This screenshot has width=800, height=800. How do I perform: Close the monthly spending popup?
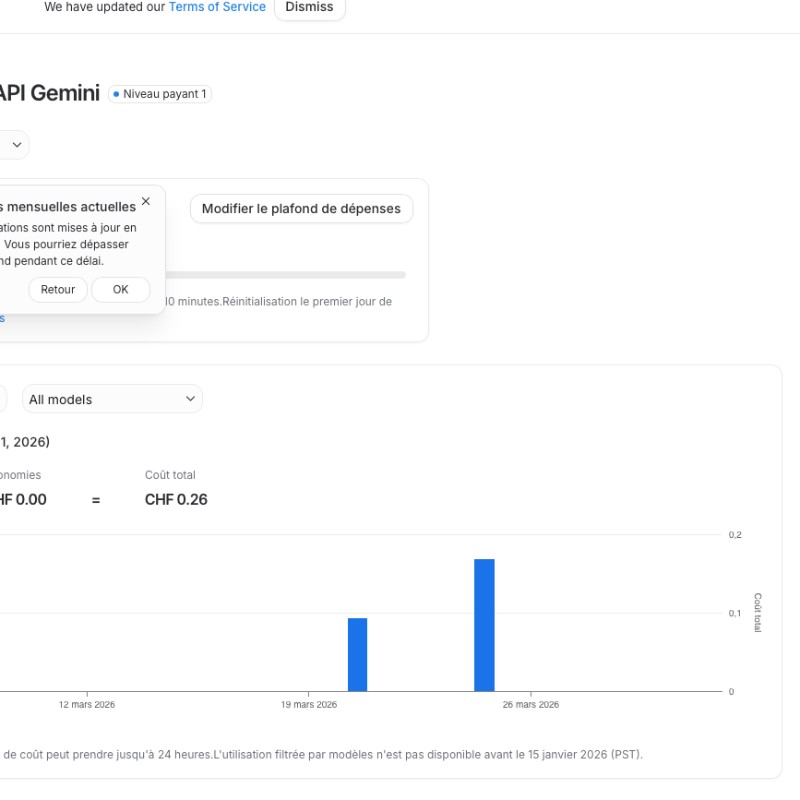[146, 202]
